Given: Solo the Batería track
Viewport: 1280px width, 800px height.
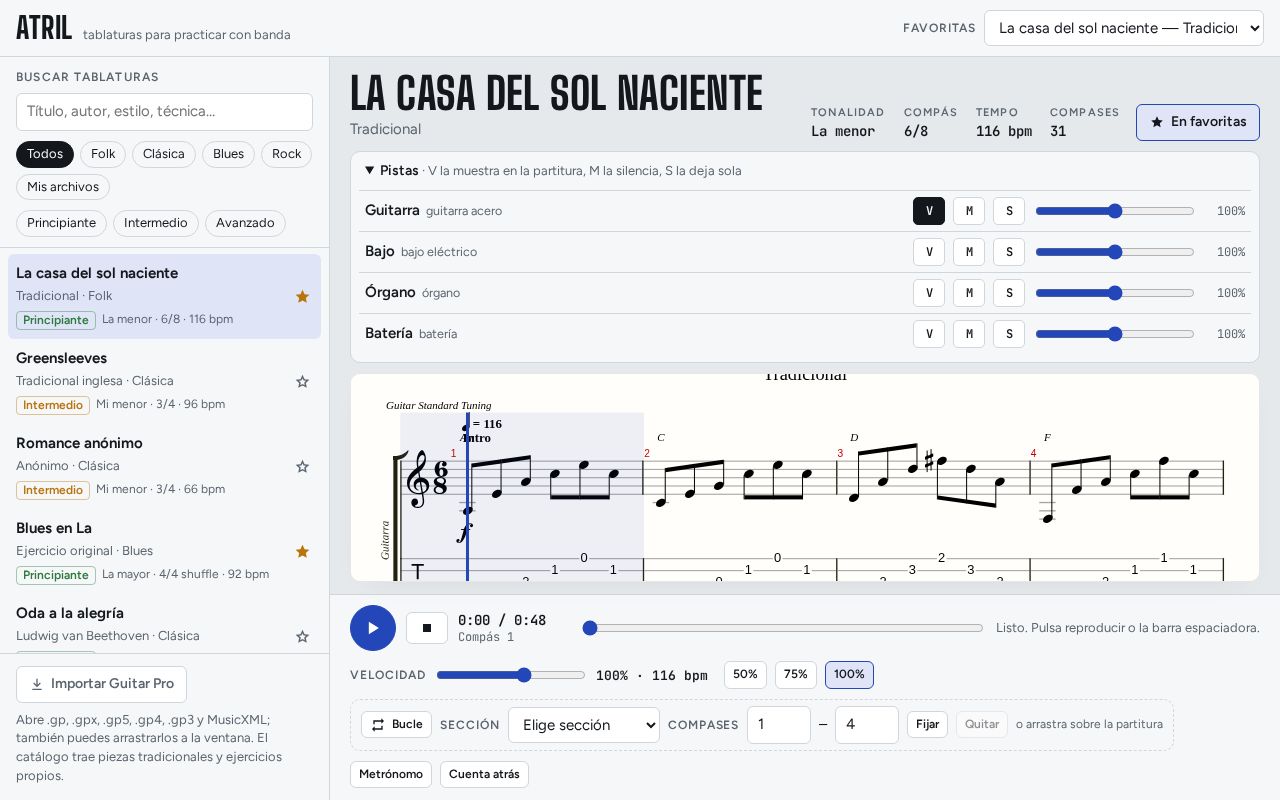Looking at the screenshot, I should click(x=1009, y=334).
